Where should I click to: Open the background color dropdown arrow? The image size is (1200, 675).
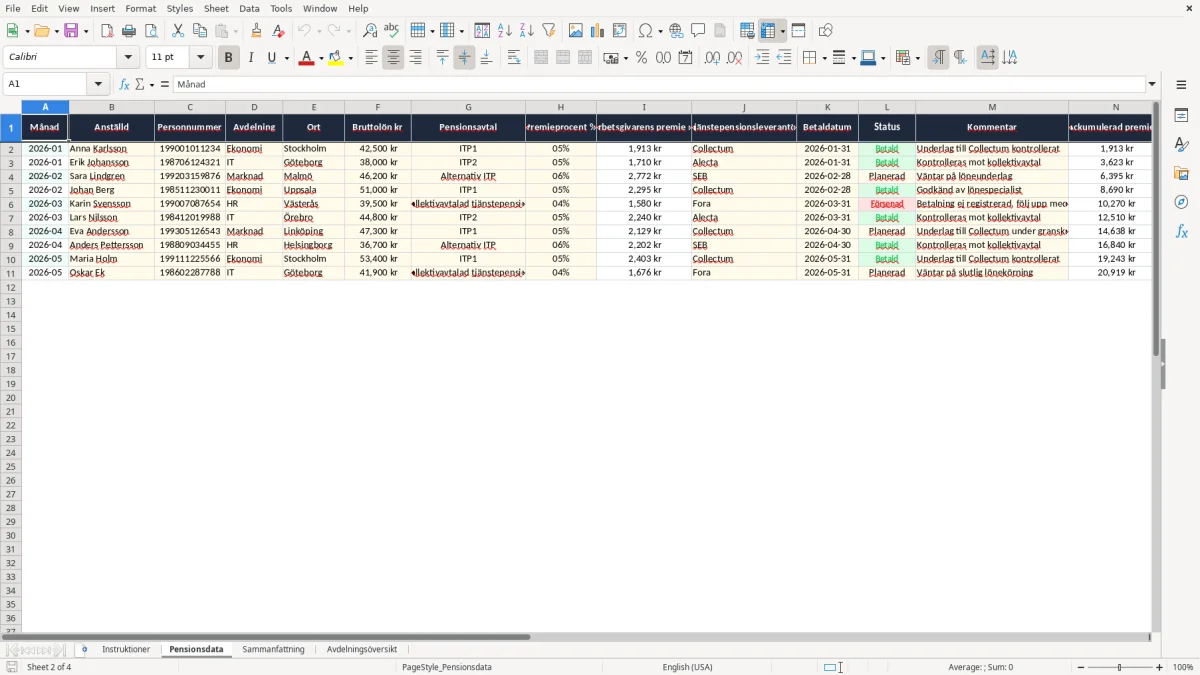click(x=351, y=58)
